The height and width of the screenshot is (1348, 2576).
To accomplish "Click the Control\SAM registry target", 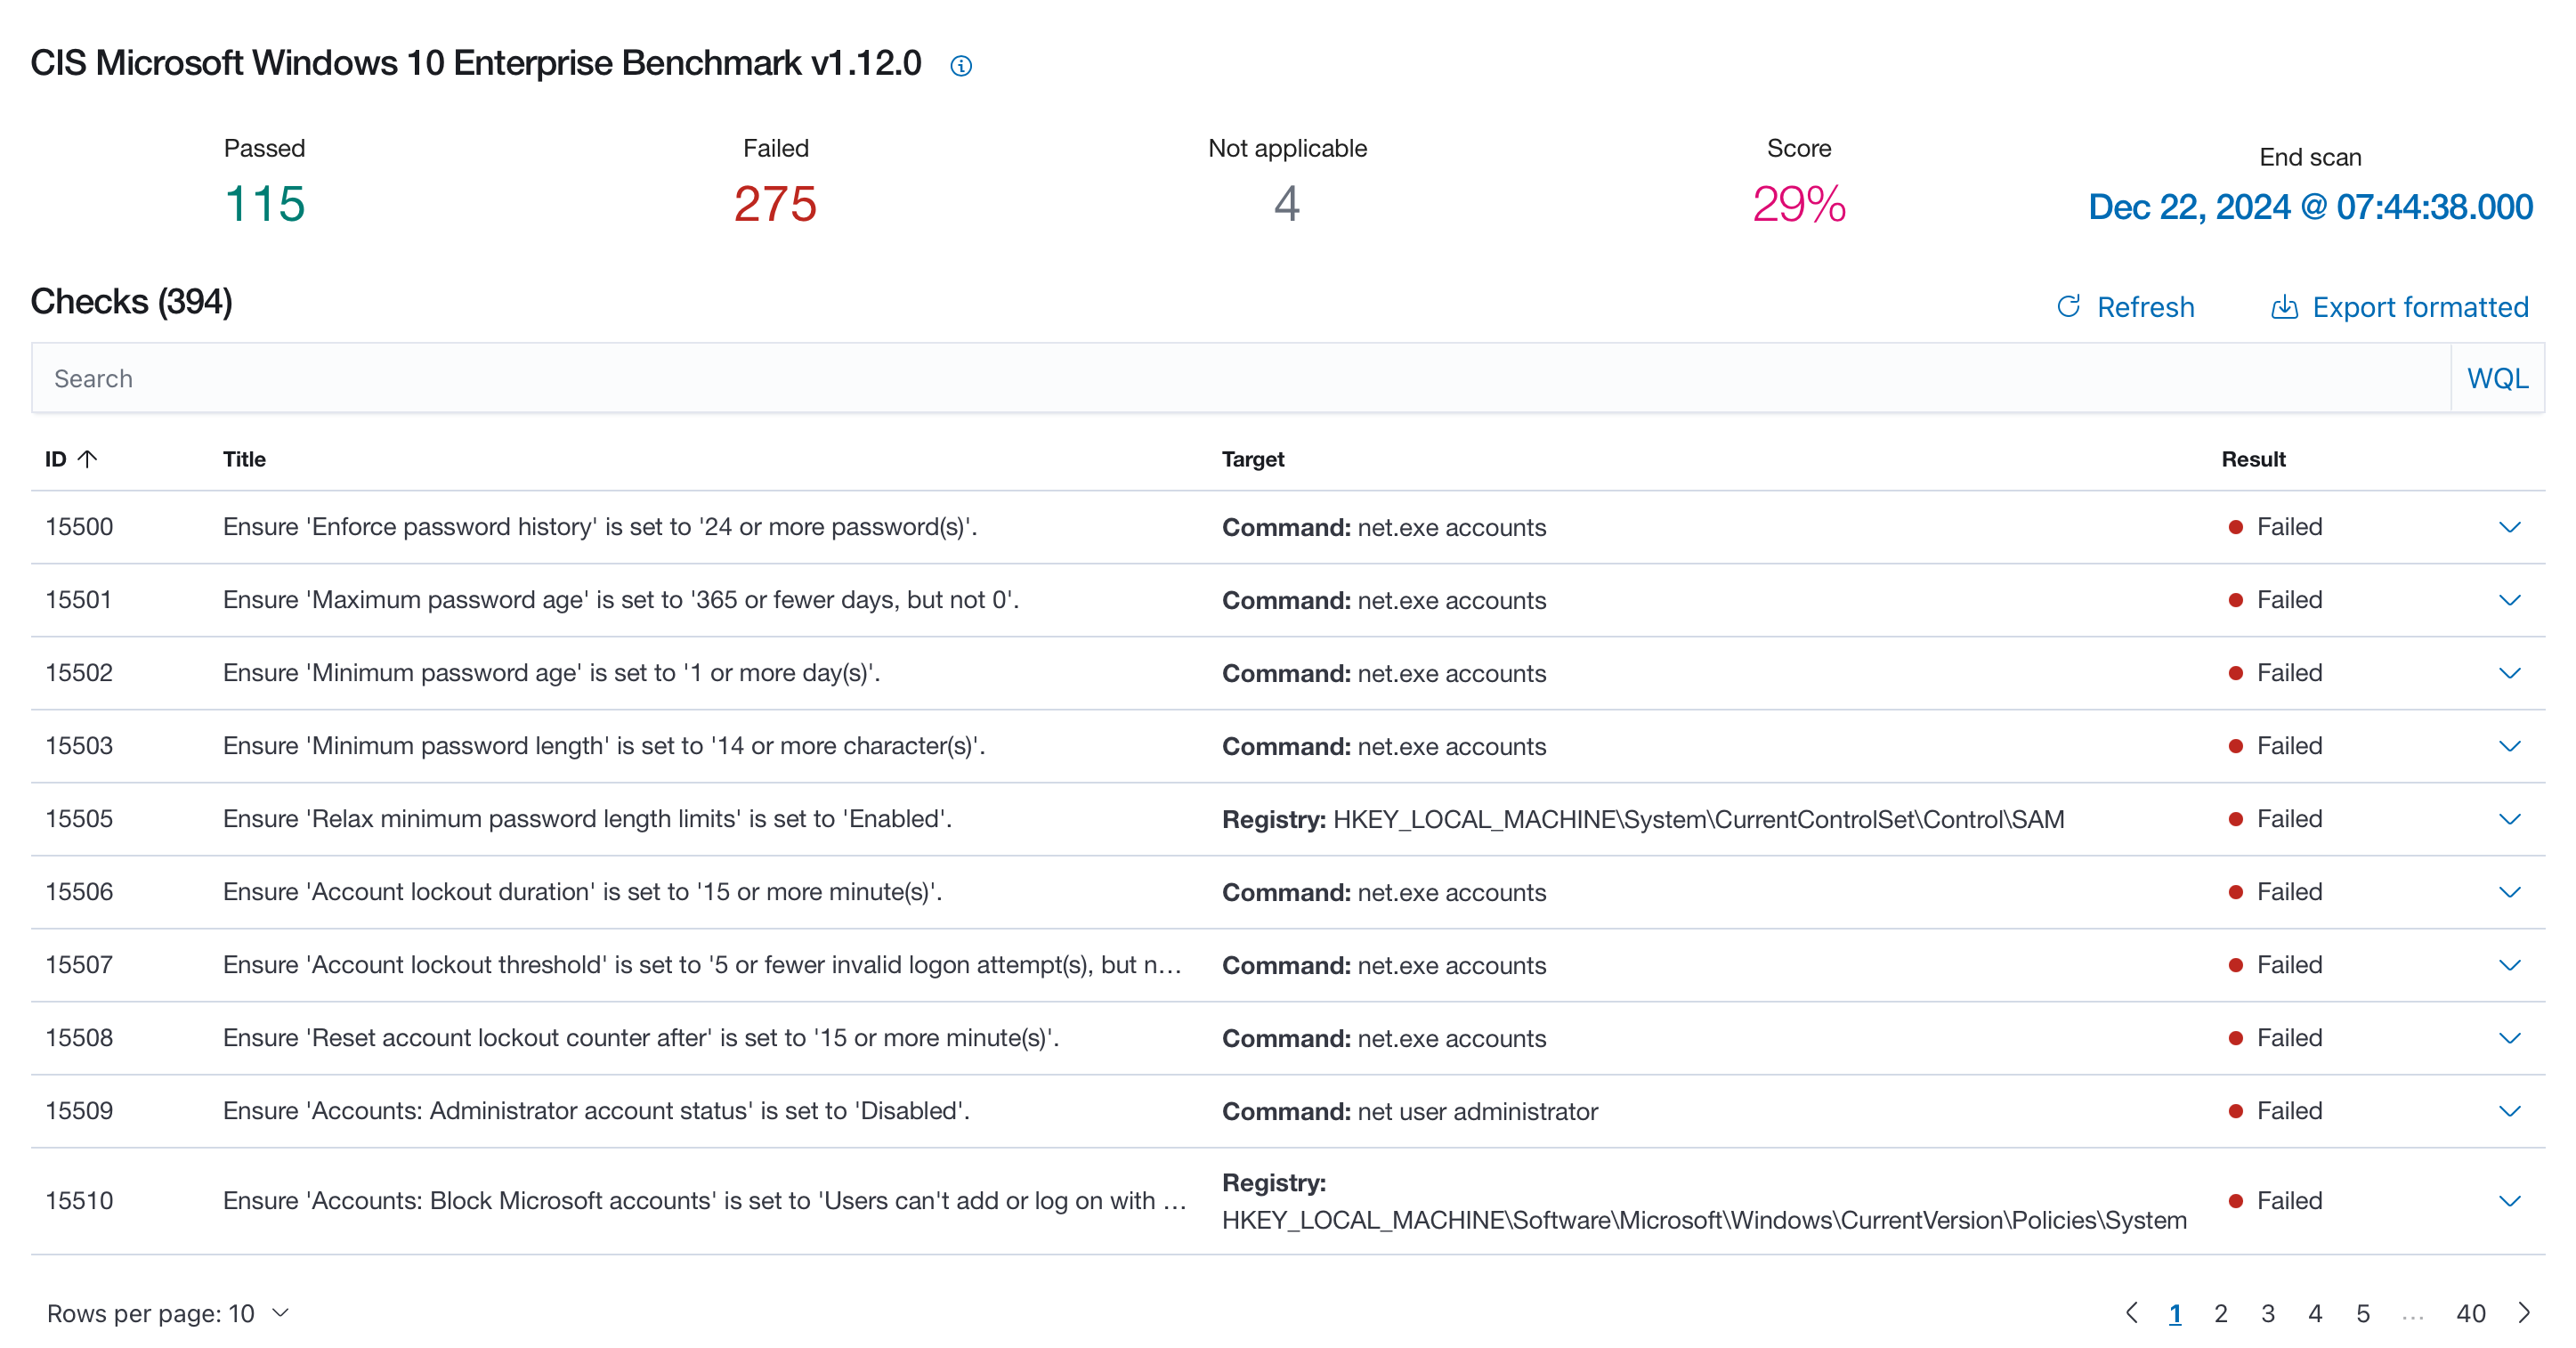I will point(1643,820).
